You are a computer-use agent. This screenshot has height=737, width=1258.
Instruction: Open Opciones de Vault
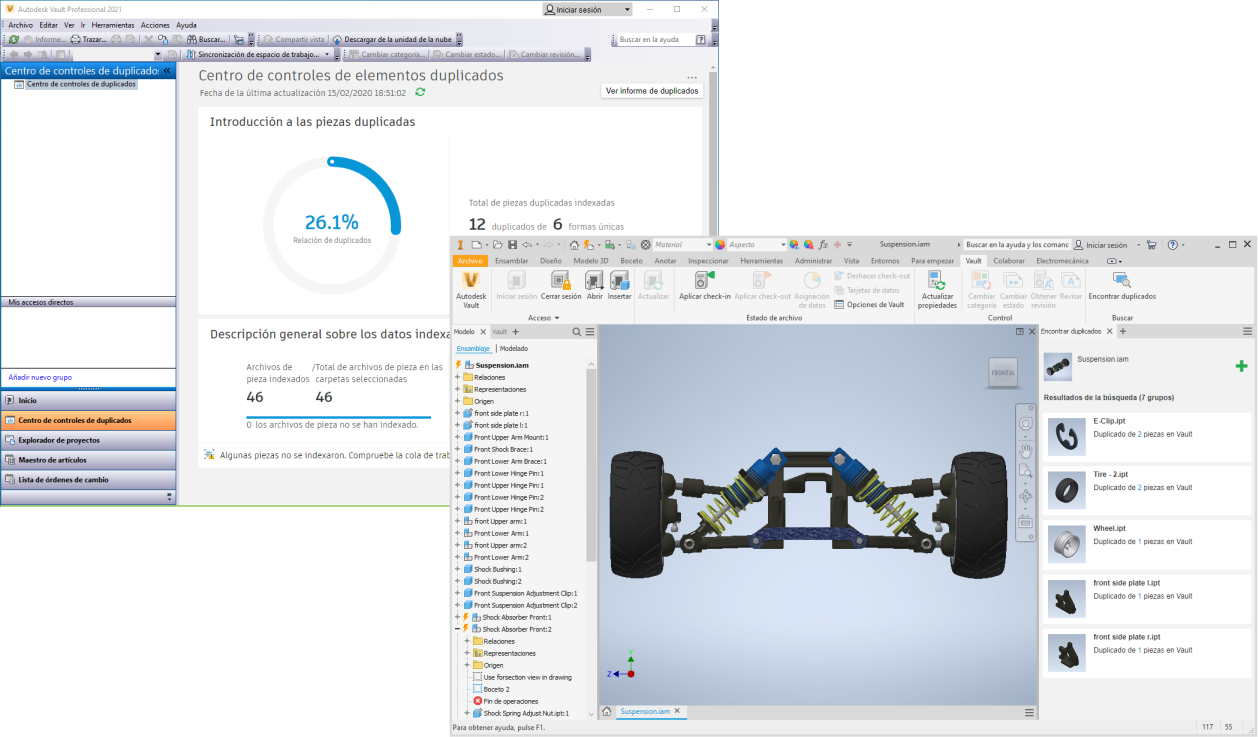[x=868, y=304]
